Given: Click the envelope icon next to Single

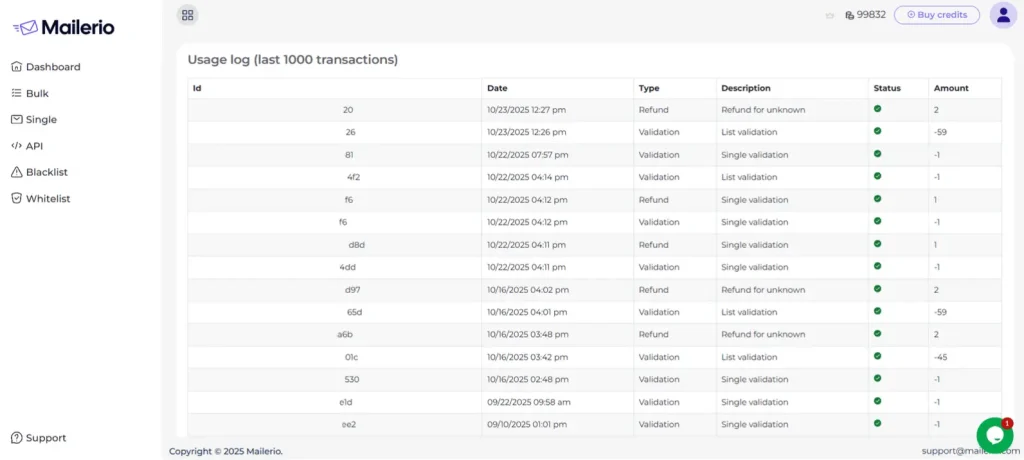Looking at the screenshot, I should pyautogui.click(x=17, y=120).
